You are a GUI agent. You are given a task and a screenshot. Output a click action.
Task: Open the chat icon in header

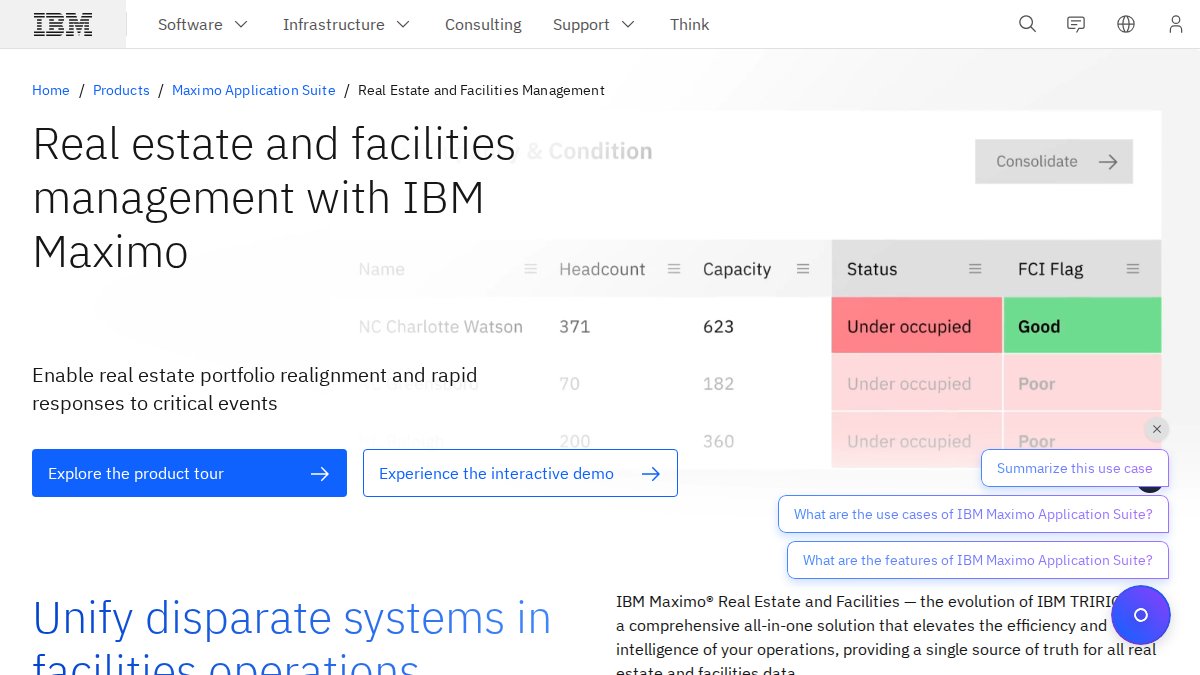(1076, 24)
